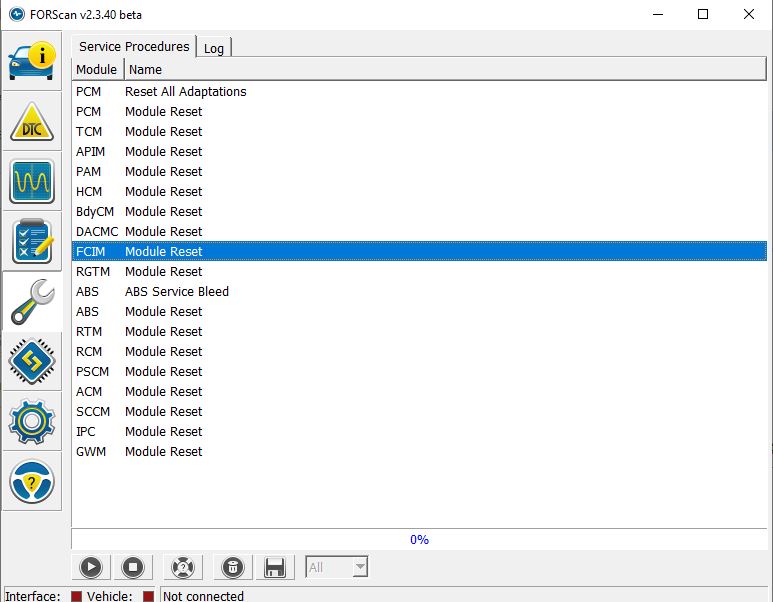Image resolution: width=773 pixels, height=602 pixels.
Task: Click the 0% progress bar
Action: [x=419, y=539]
